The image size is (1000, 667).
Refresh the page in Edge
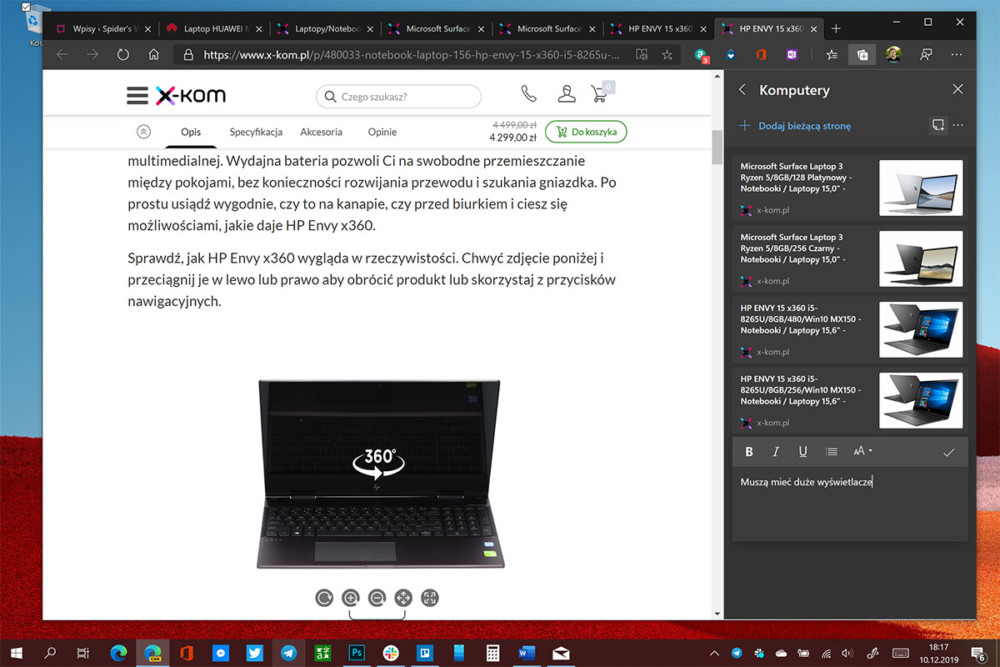(x=122, y=55)
